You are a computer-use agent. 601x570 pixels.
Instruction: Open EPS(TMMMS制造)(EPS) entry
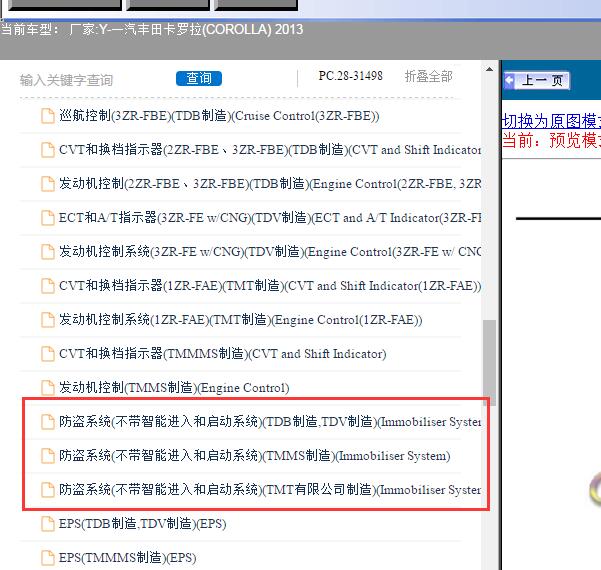pyautogui.click(x=127, y=557)
